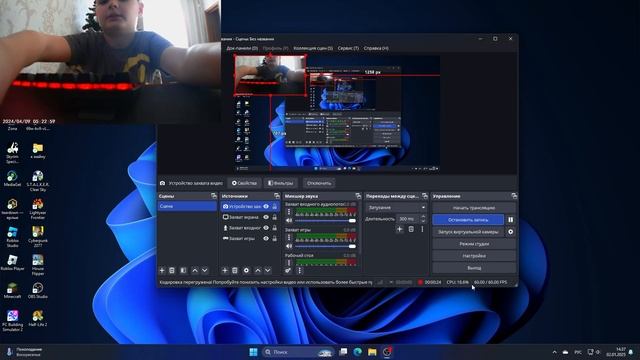Click Start Streaming button
This screenshot has height=360, width=640.
click(x=474, y=208)
